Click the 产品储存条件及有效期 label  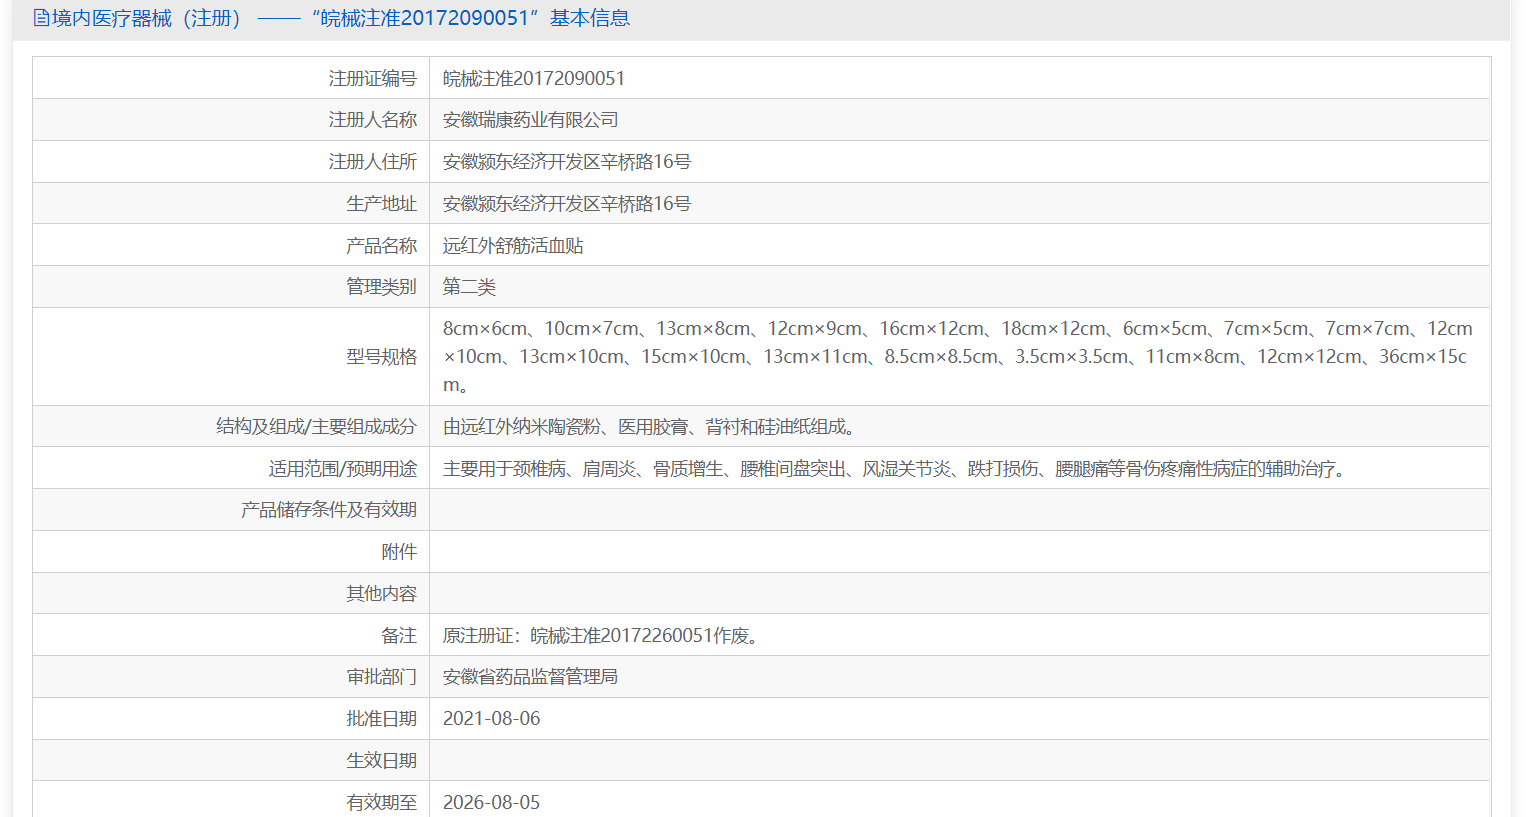click(x=329, y=510)
